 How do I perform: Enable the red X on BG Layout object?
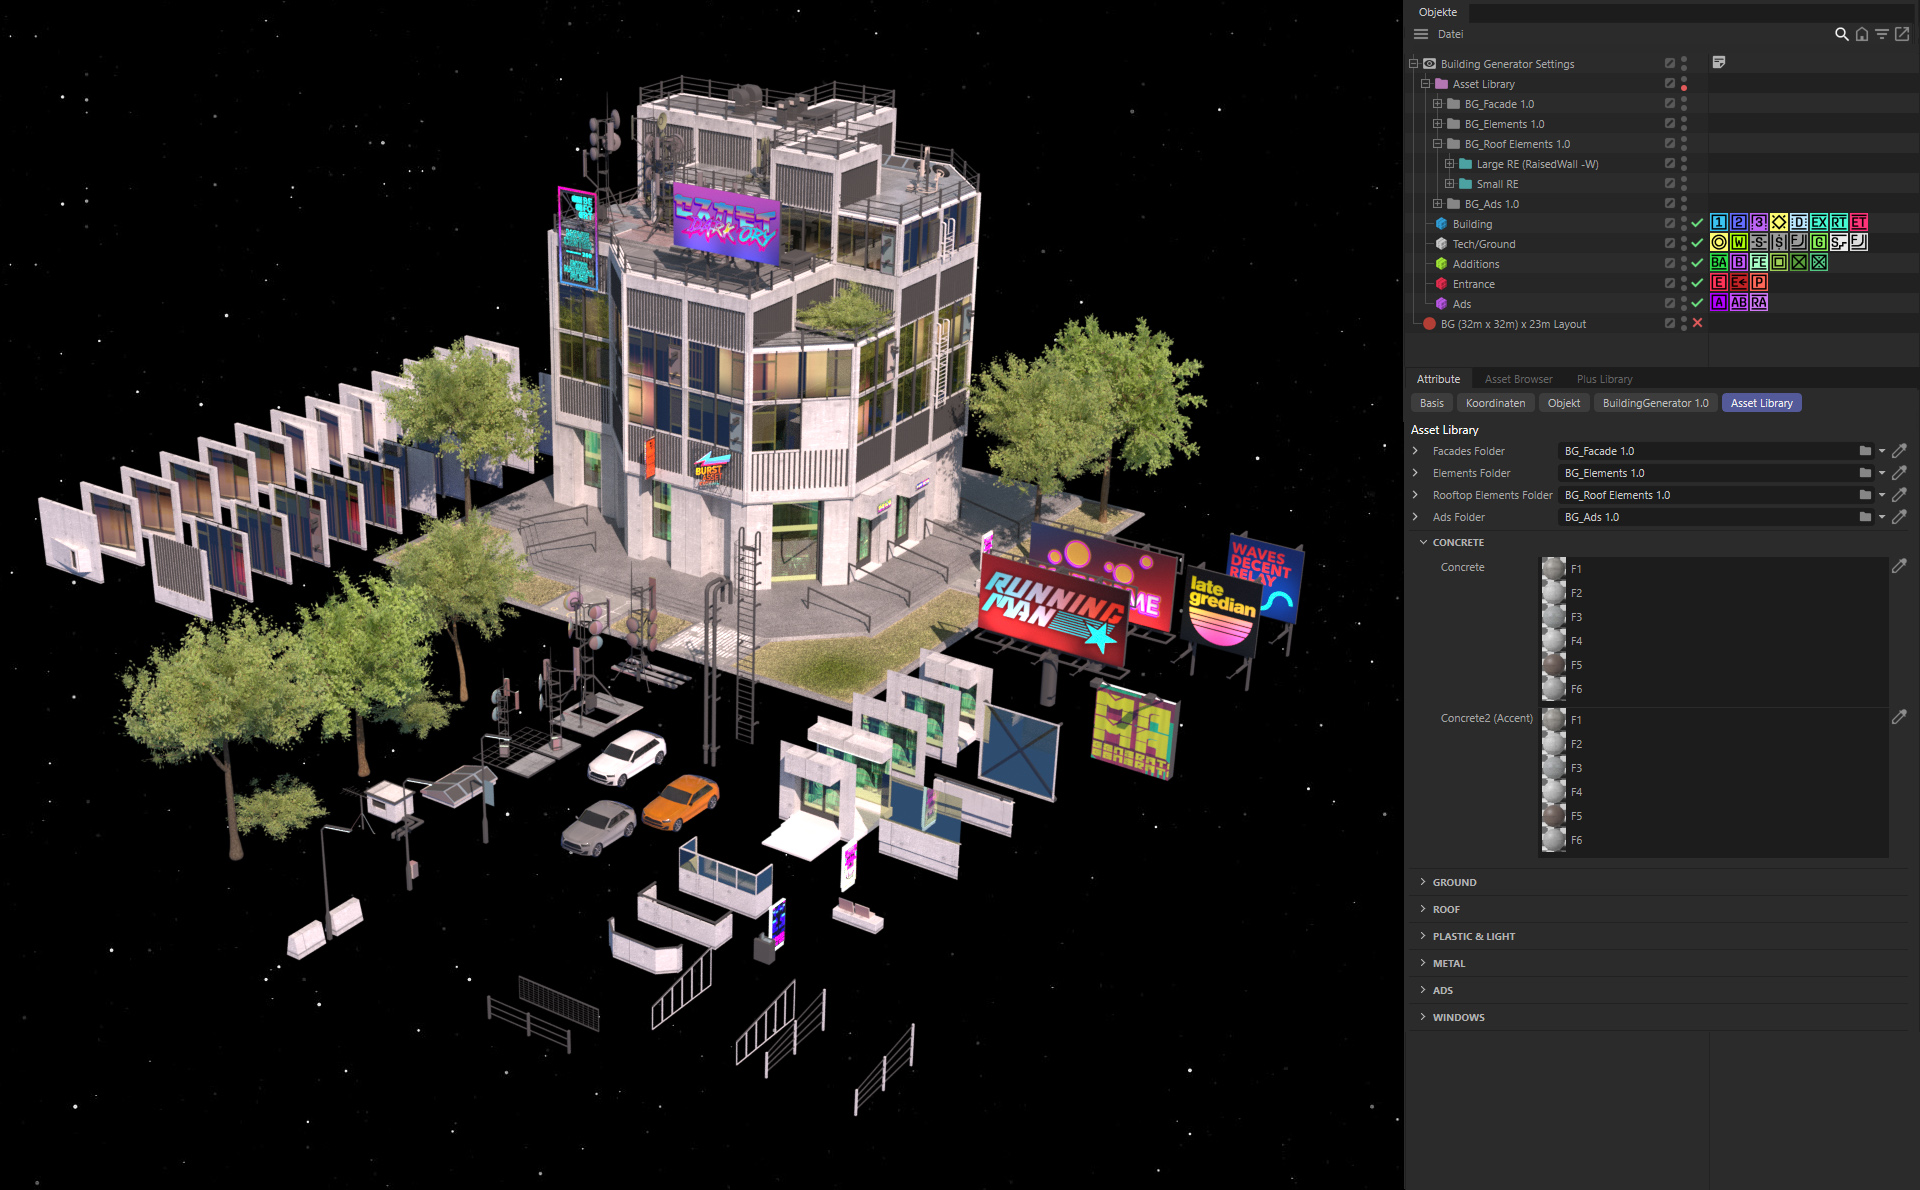click(1697, 323)
